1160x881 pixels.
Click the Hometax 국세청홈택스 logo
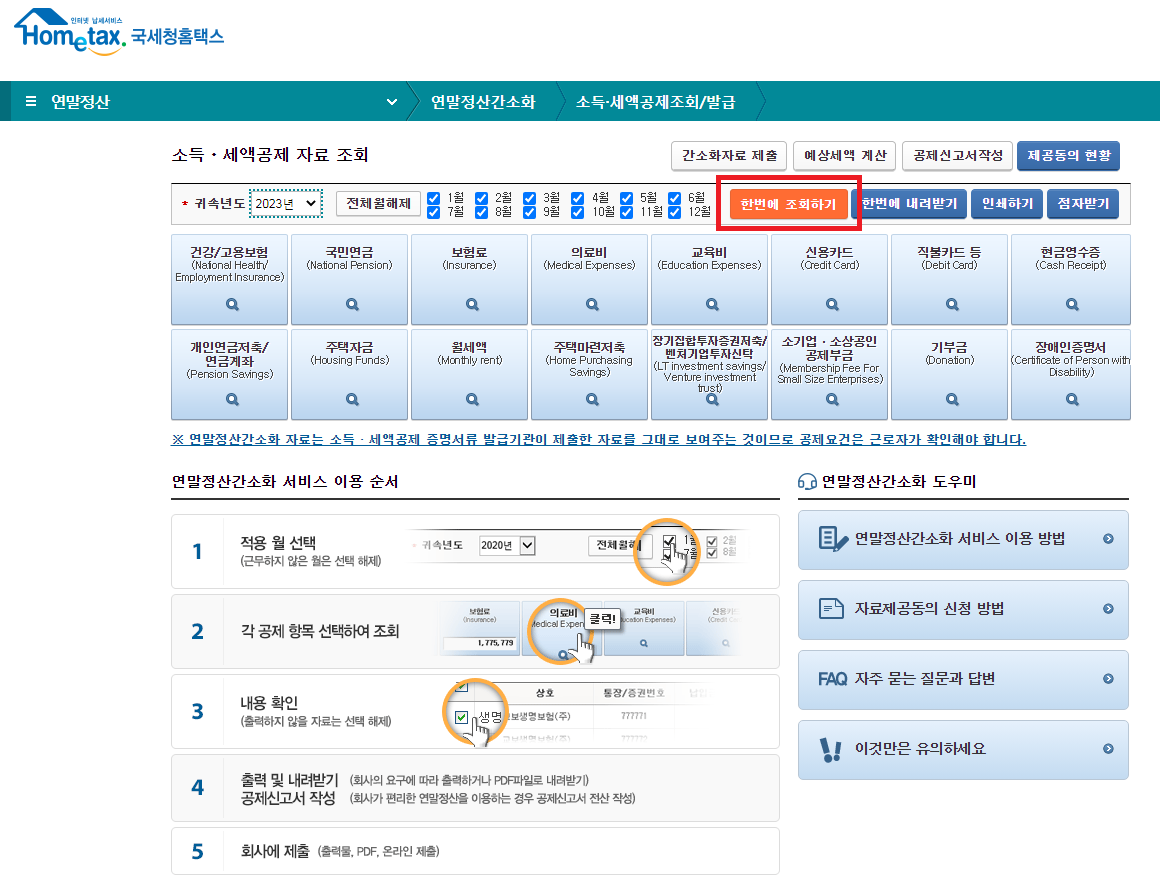[x=118, y=36]
